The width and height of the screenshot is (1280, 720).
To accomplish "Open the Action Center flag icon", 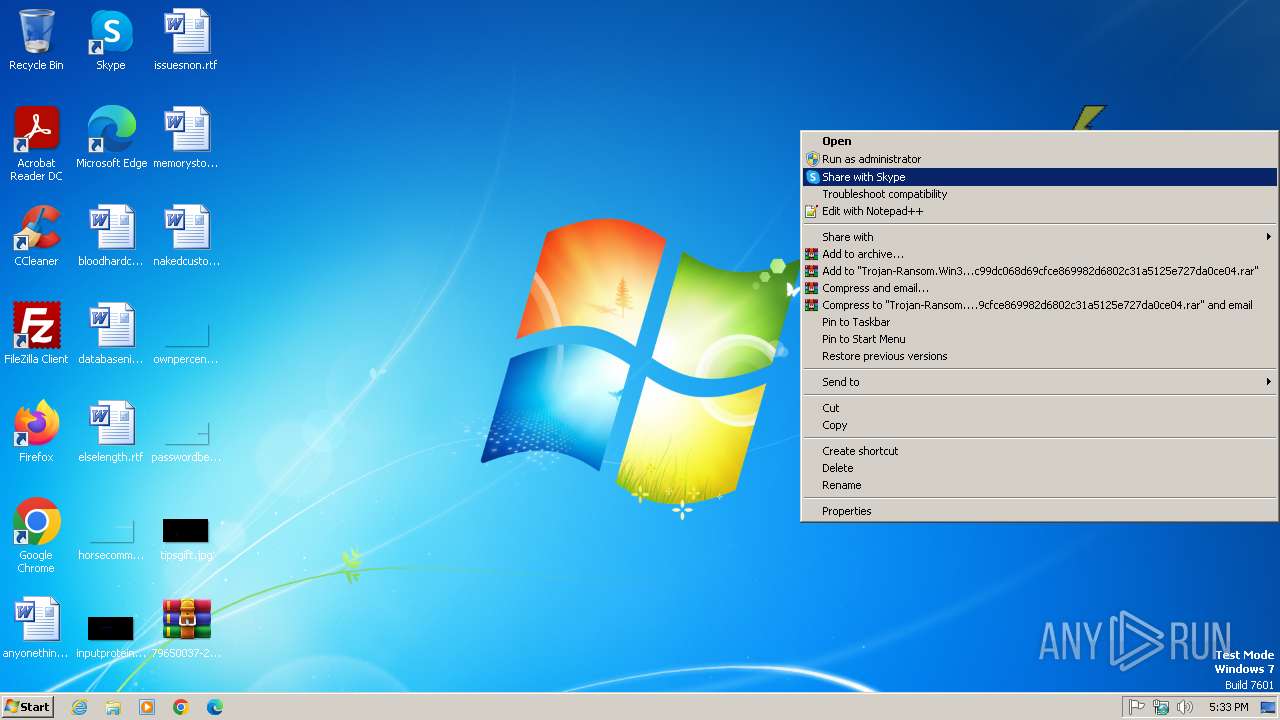I will point(1137,707).
